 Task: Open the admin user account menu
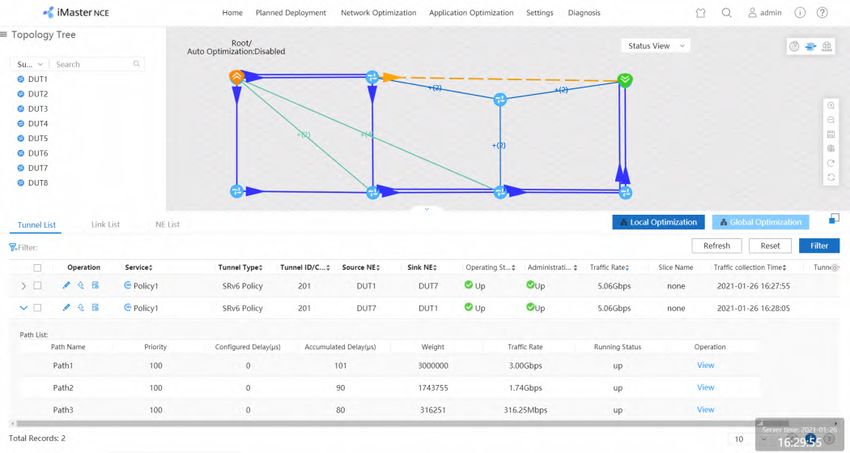[765, 12]
